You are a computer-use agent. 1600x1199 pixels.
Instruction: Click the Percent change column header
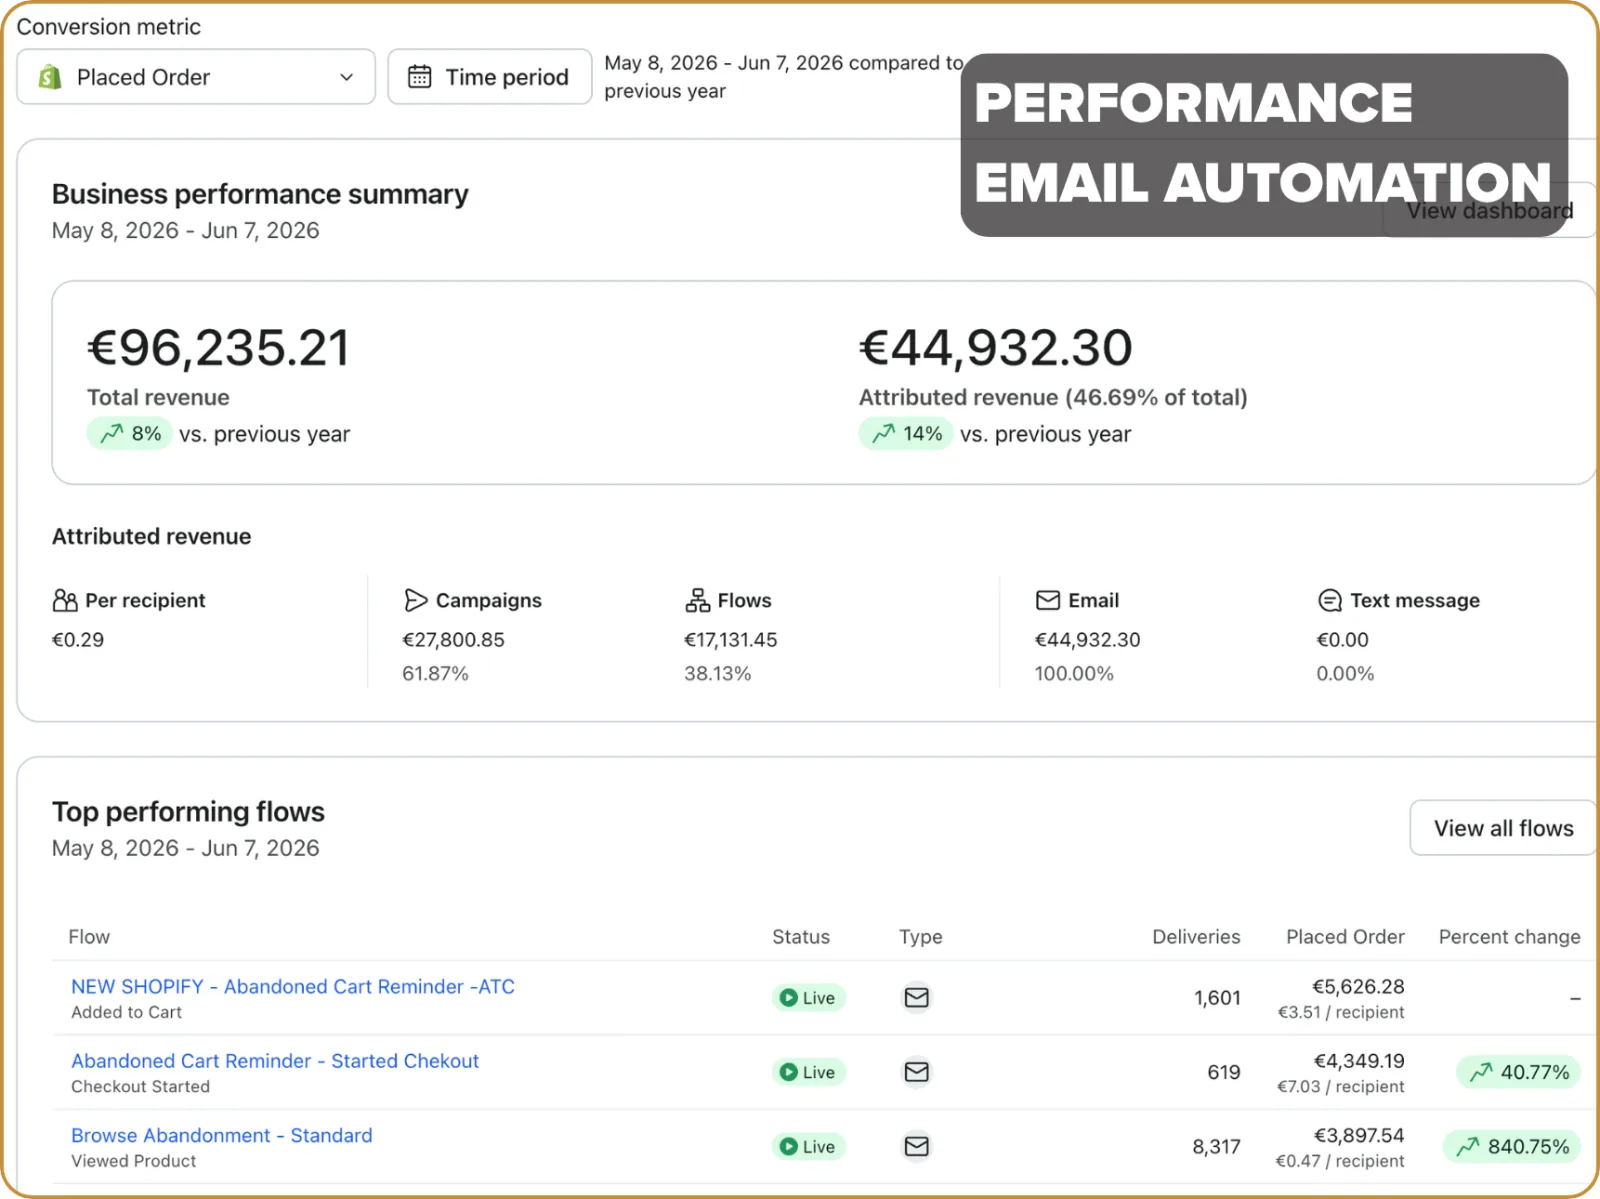coord(1510,937)
